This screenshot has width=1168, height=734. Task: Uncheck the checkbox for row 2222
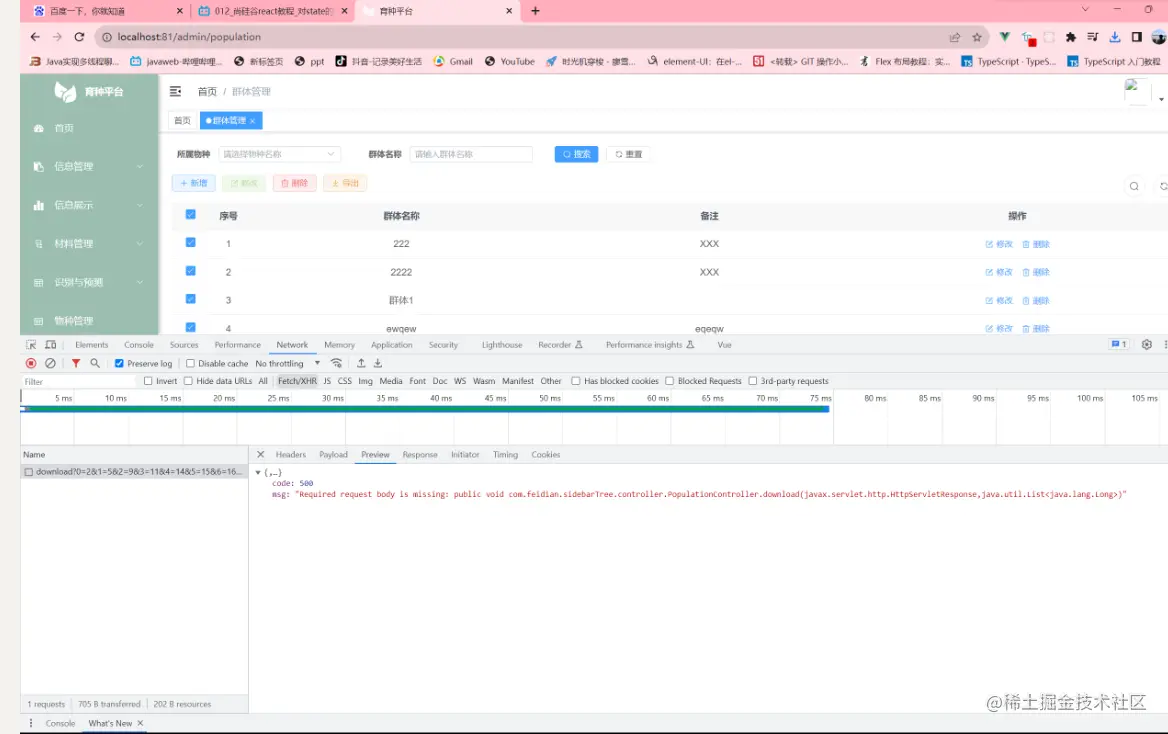pos(191,270)
